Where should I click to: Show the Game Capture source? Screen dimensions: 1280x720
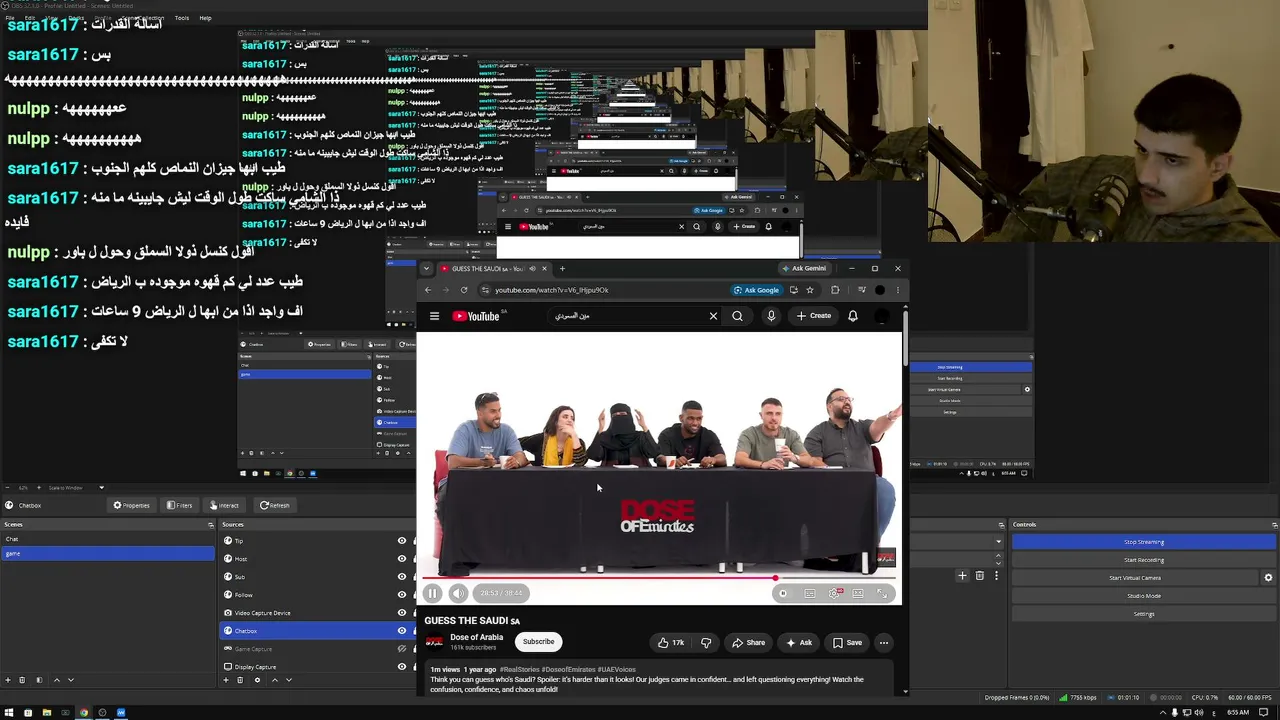click(x=402, y=649)
